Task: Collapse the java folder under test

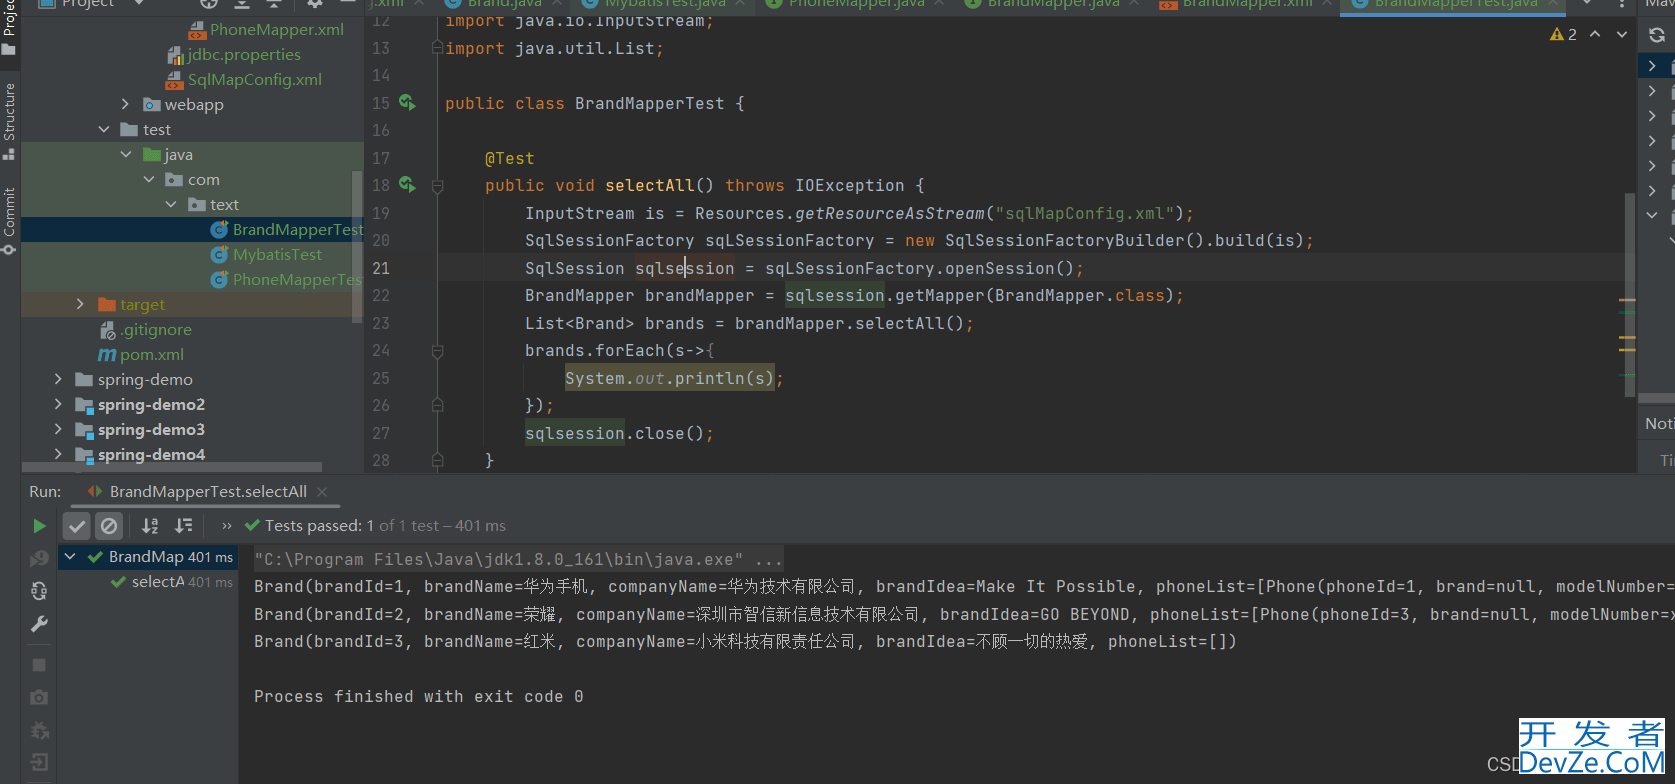Action: [x=126, y=154]
